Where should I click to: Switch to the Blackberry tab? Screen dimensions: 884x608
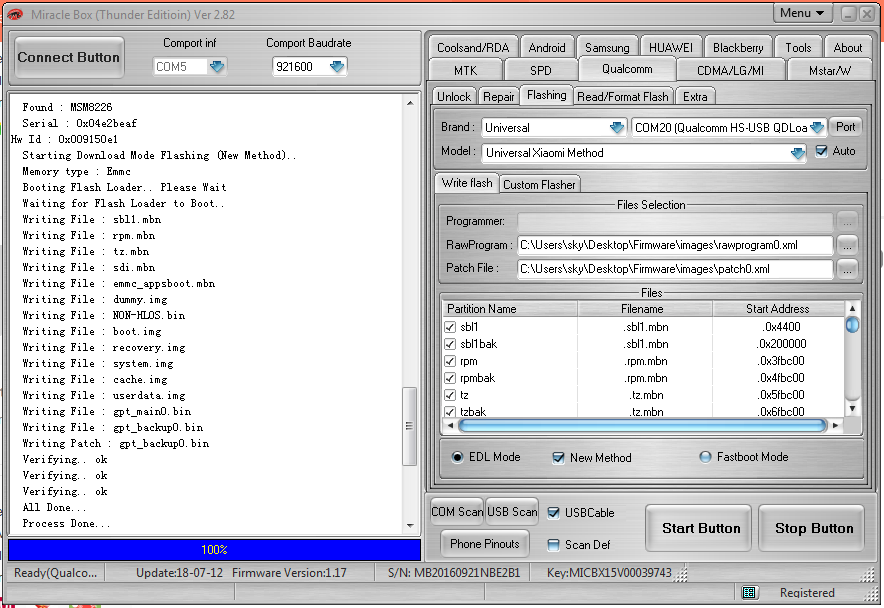click(x=737, y=47)
